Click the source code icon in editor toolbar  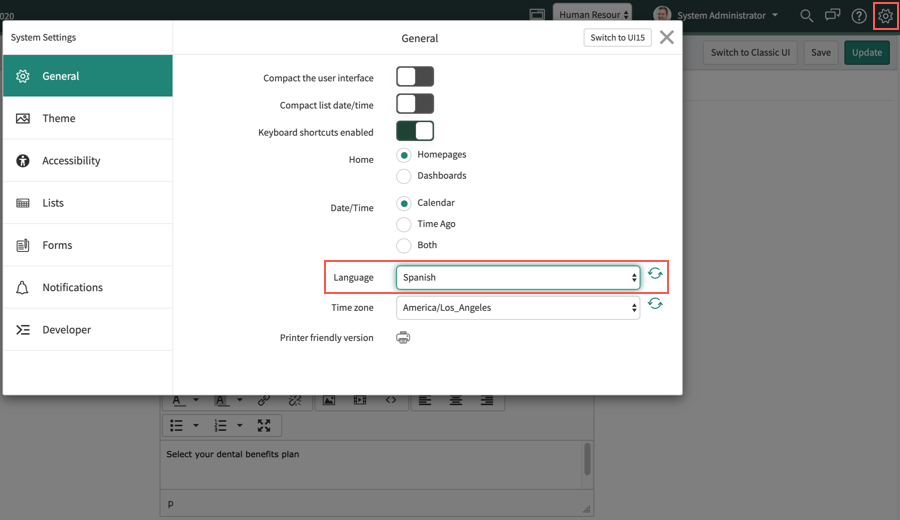[x=391, y=401]
